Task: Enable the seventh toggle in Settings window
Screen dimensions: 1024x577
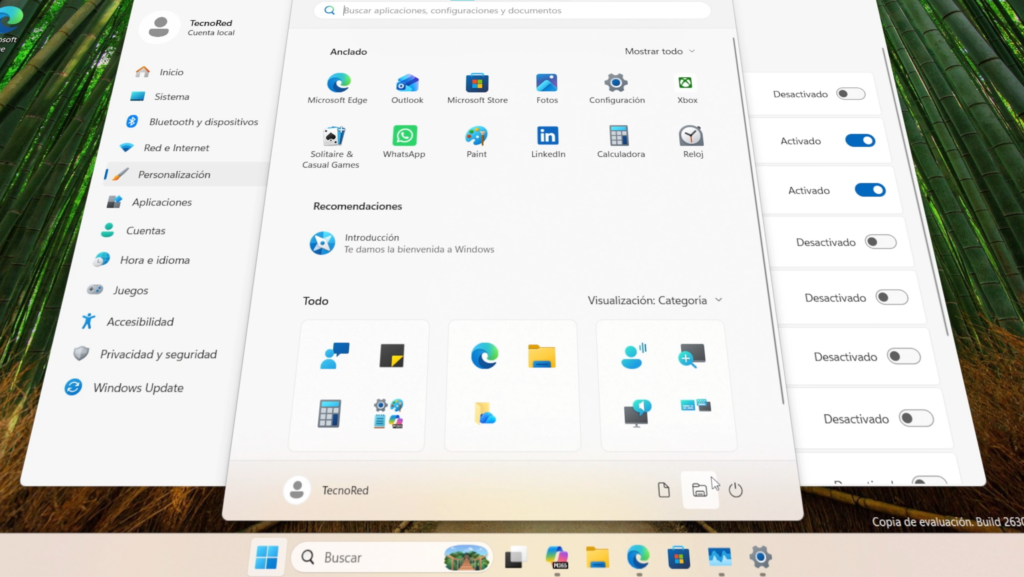Action: tap(916, 418)
